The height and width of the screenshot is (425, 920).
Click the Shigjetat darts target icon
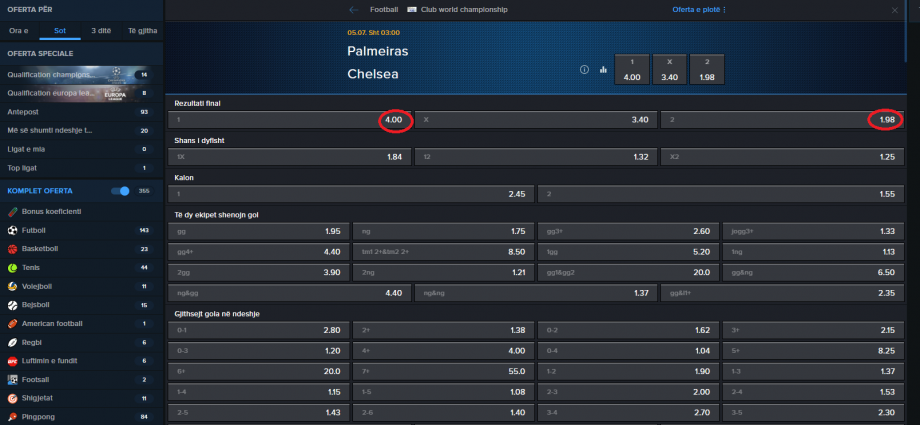(12, 398)
